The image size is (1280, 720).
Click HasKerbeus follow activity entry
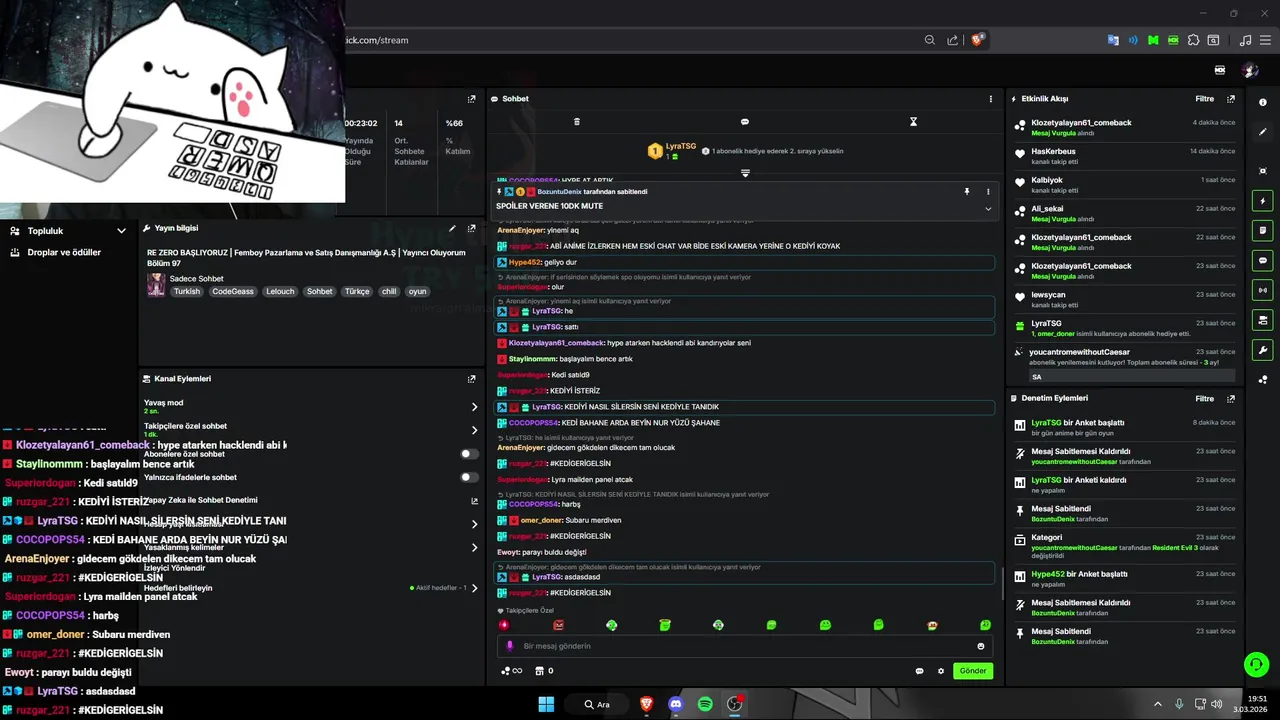[1125, 157]
